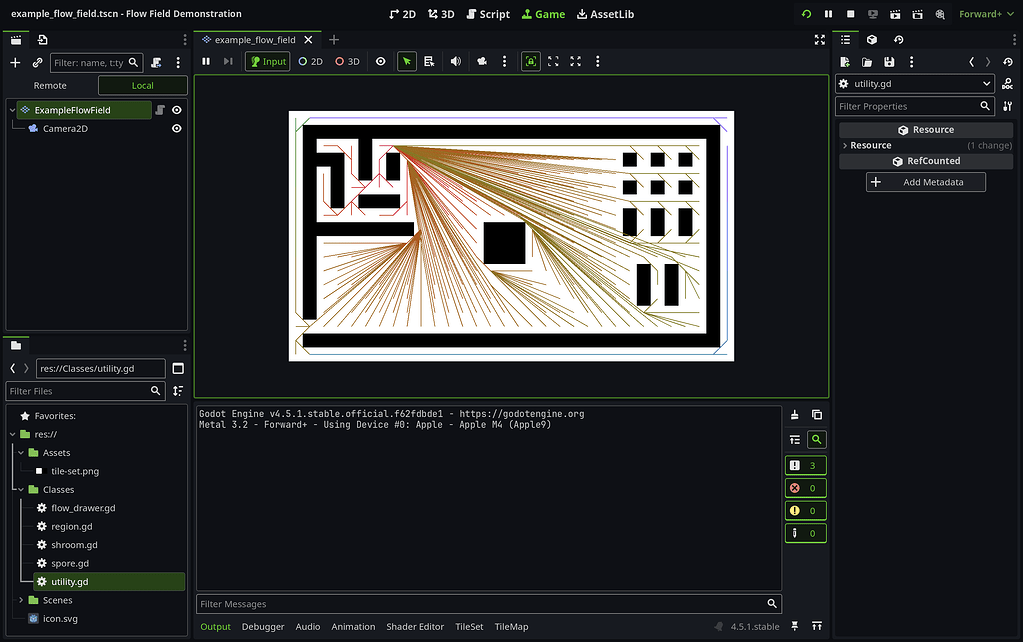Click the scene tree filter field
Image resolution: width=1023 pixels, height=642 pixels.
[x=97, y=63]
